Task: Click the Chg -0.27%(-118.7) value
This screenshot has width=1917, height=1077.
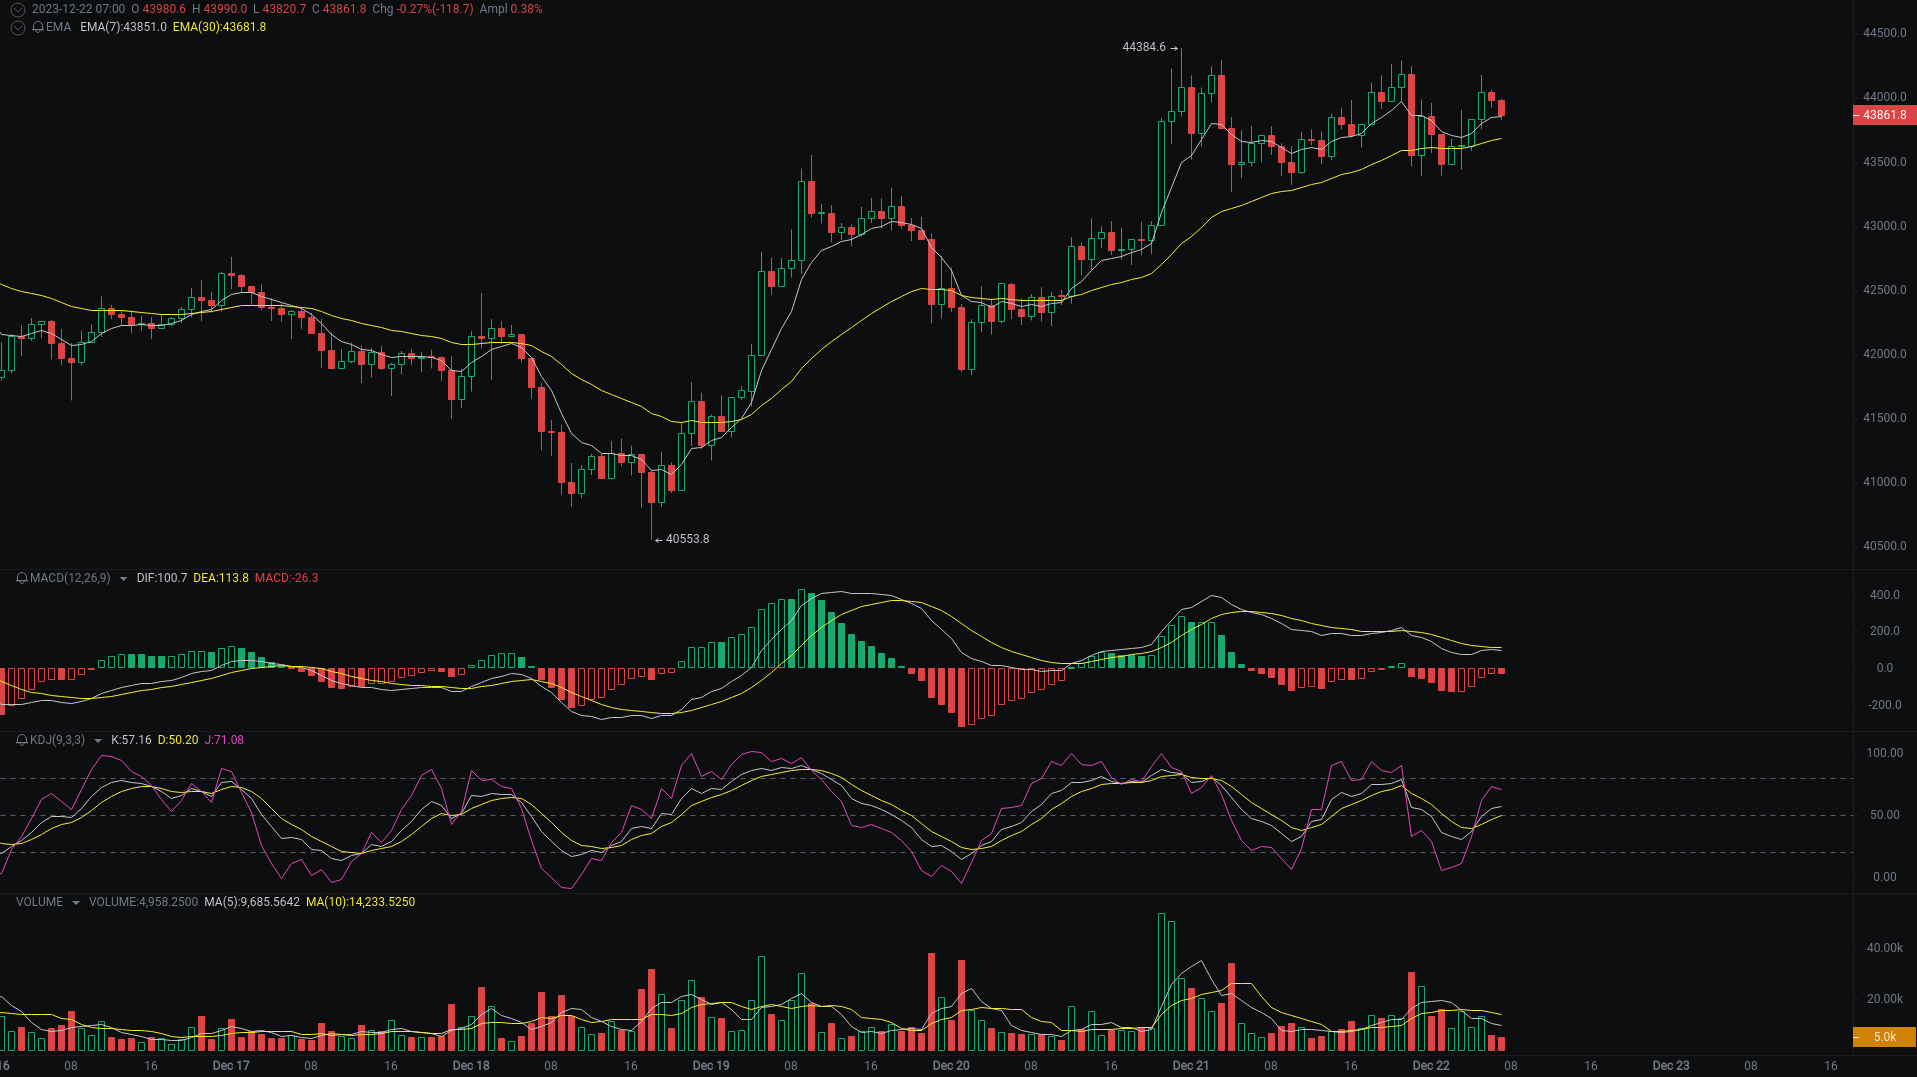Action: click(x=423, y=9)
